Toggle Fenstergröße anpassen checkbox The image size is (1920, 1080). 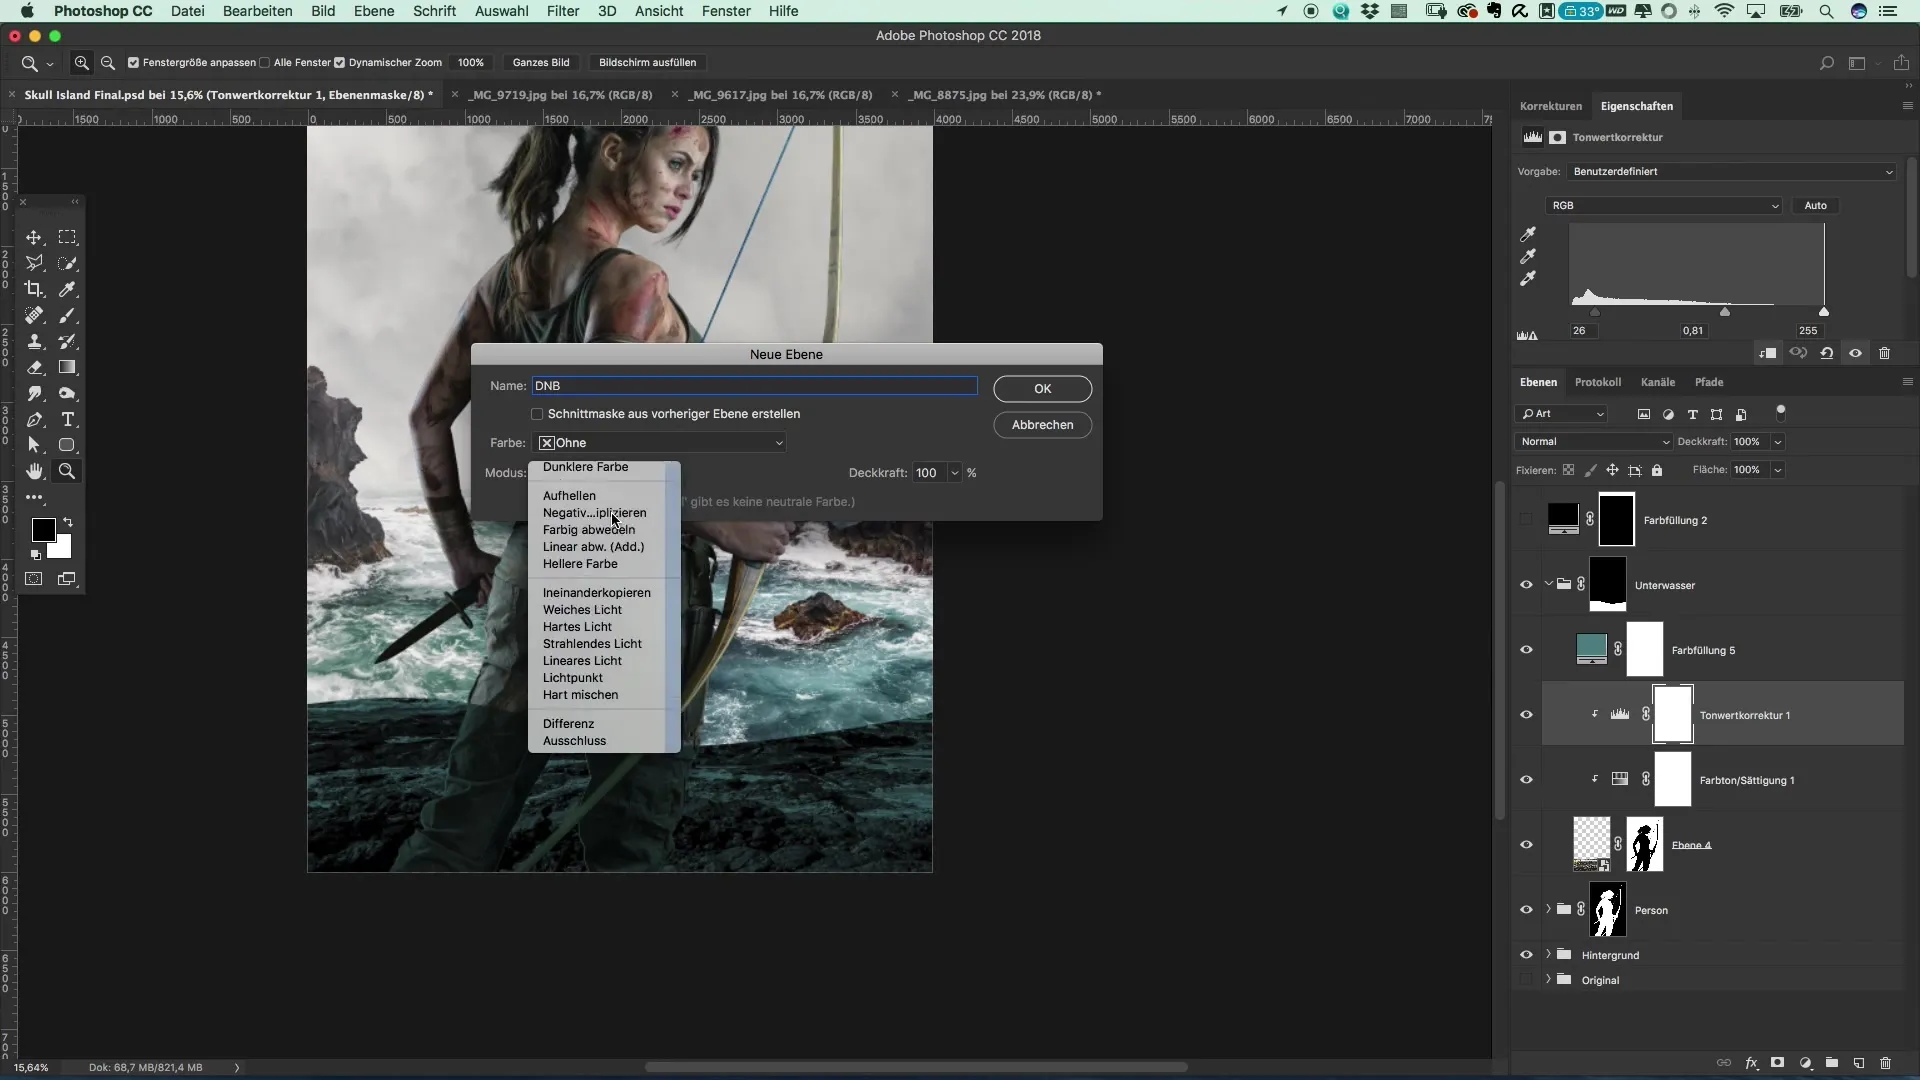pyautogui.click(x=133, y=62)
